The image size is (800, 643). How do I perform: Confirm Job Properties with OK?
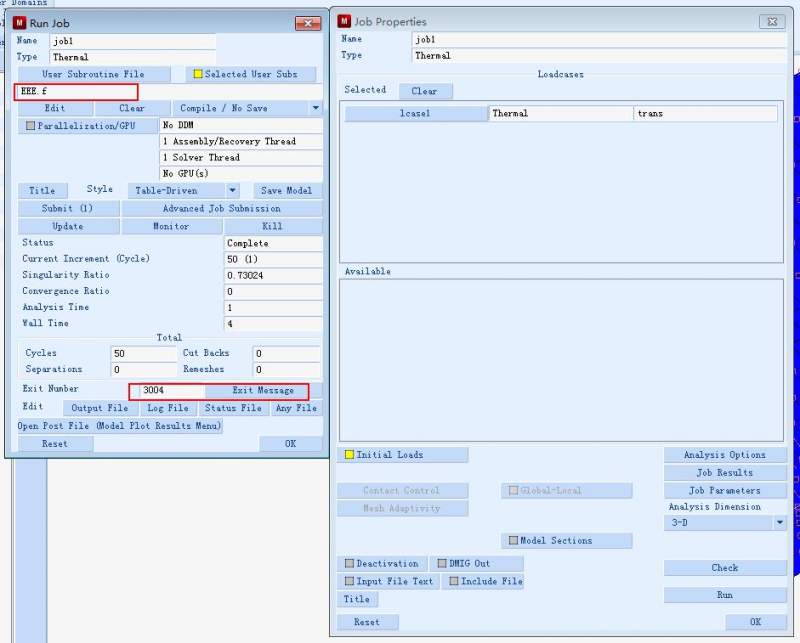pyautogui.click(x=756, y=622)
